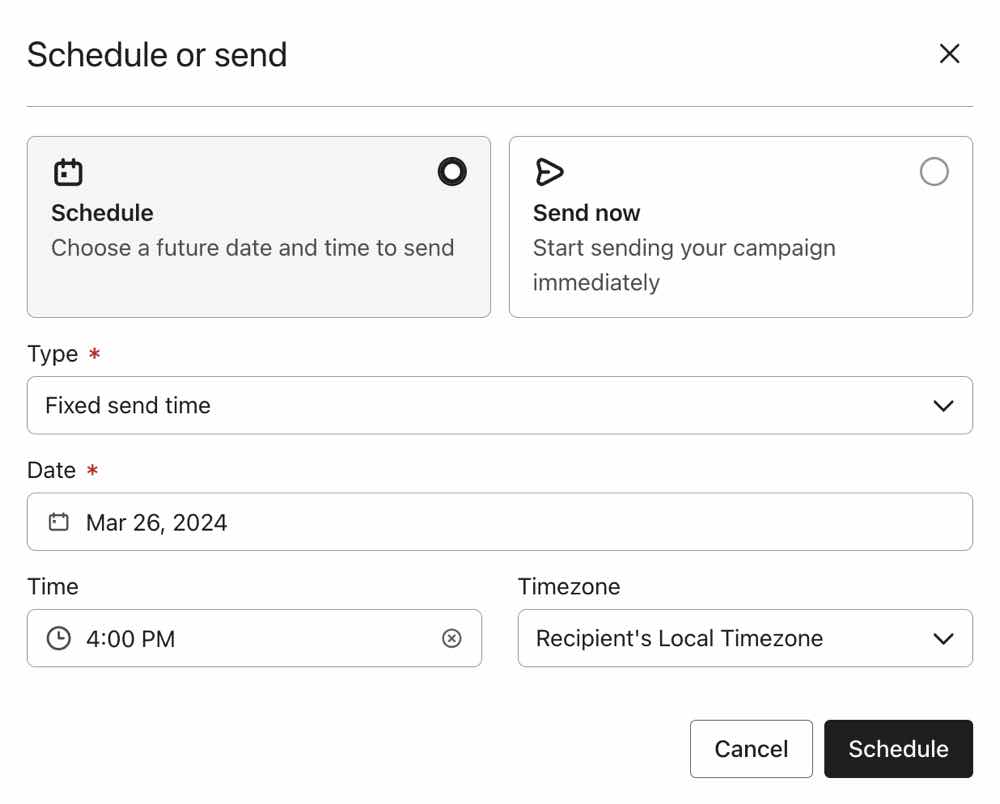Image resolution: width=1000 pixels, height=804 pixels.
Task: Click the calendar icon in the Schedule option
Action: point(67,171)
